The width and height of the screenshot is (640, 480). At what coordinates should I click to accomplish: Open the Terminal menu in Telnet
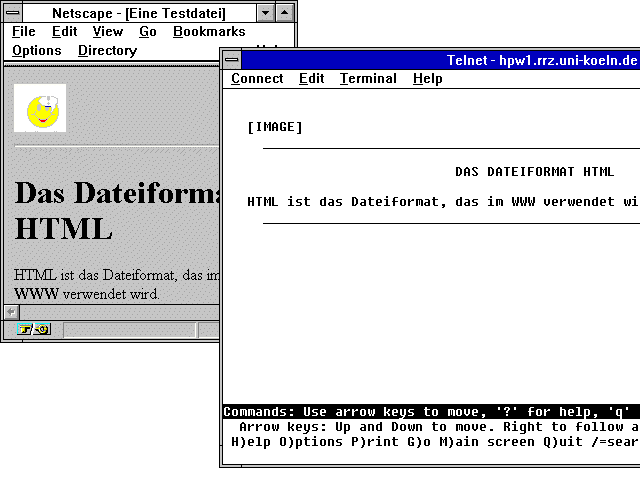[368, 78]
